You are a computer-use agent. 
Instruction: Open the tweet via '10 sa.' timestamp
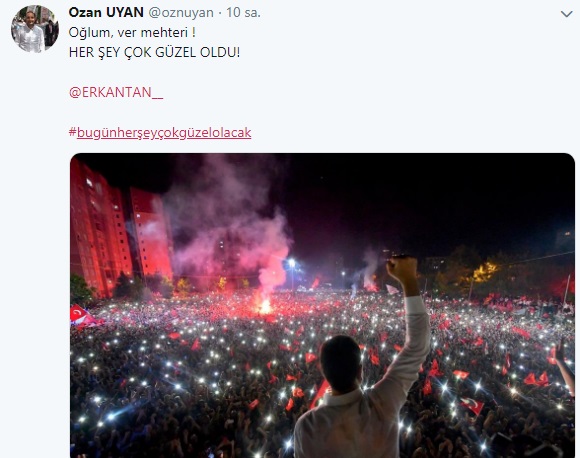243,13
